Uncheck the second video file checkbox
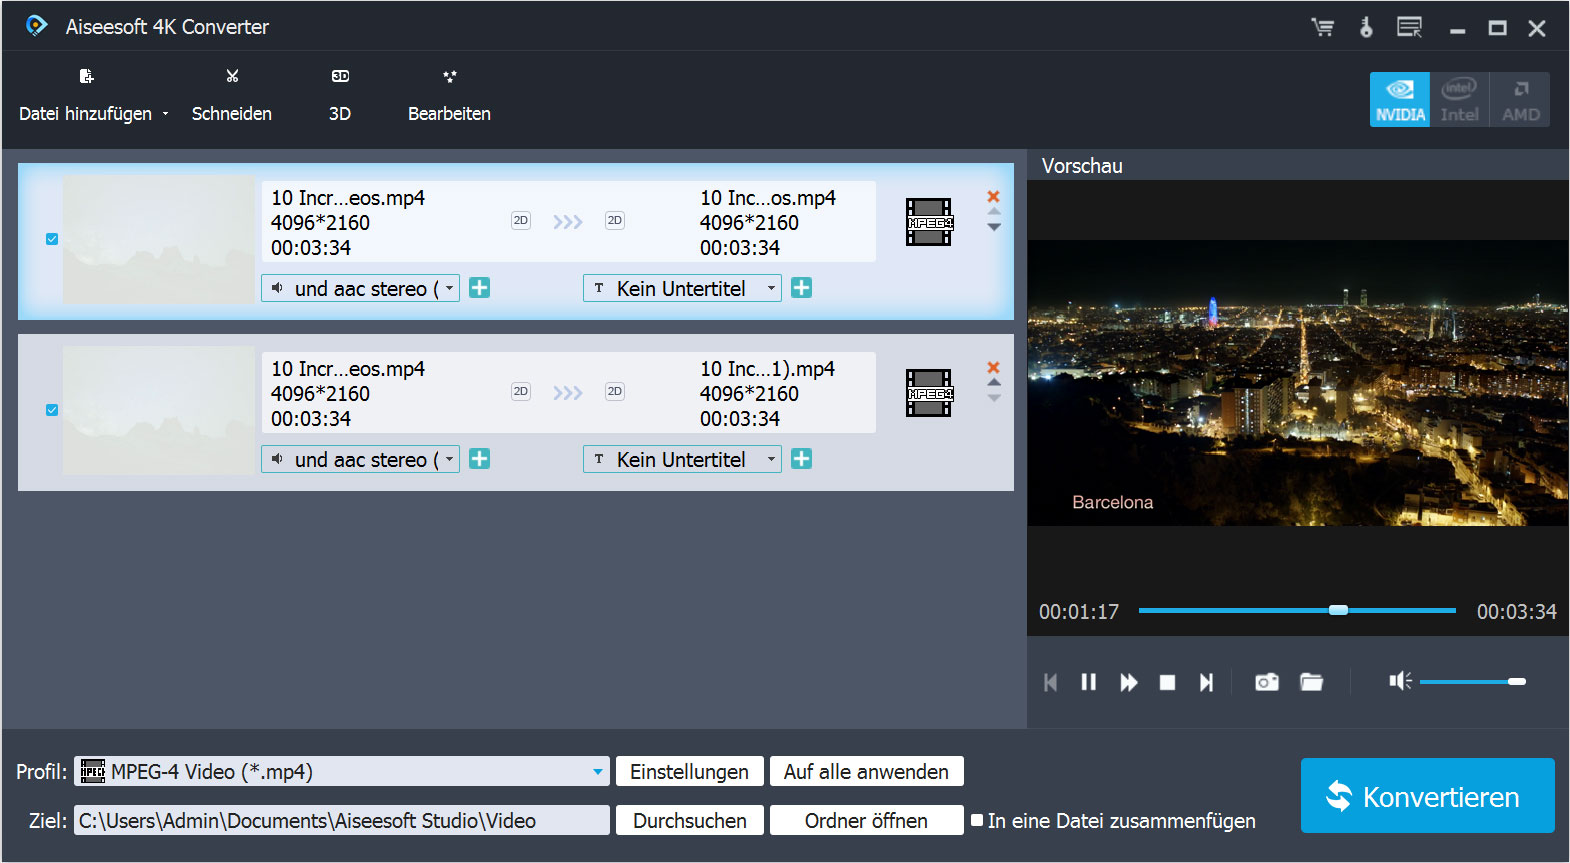Image resolution: width=1570 pixels, height=863 pixels. (x=52, y=410)
